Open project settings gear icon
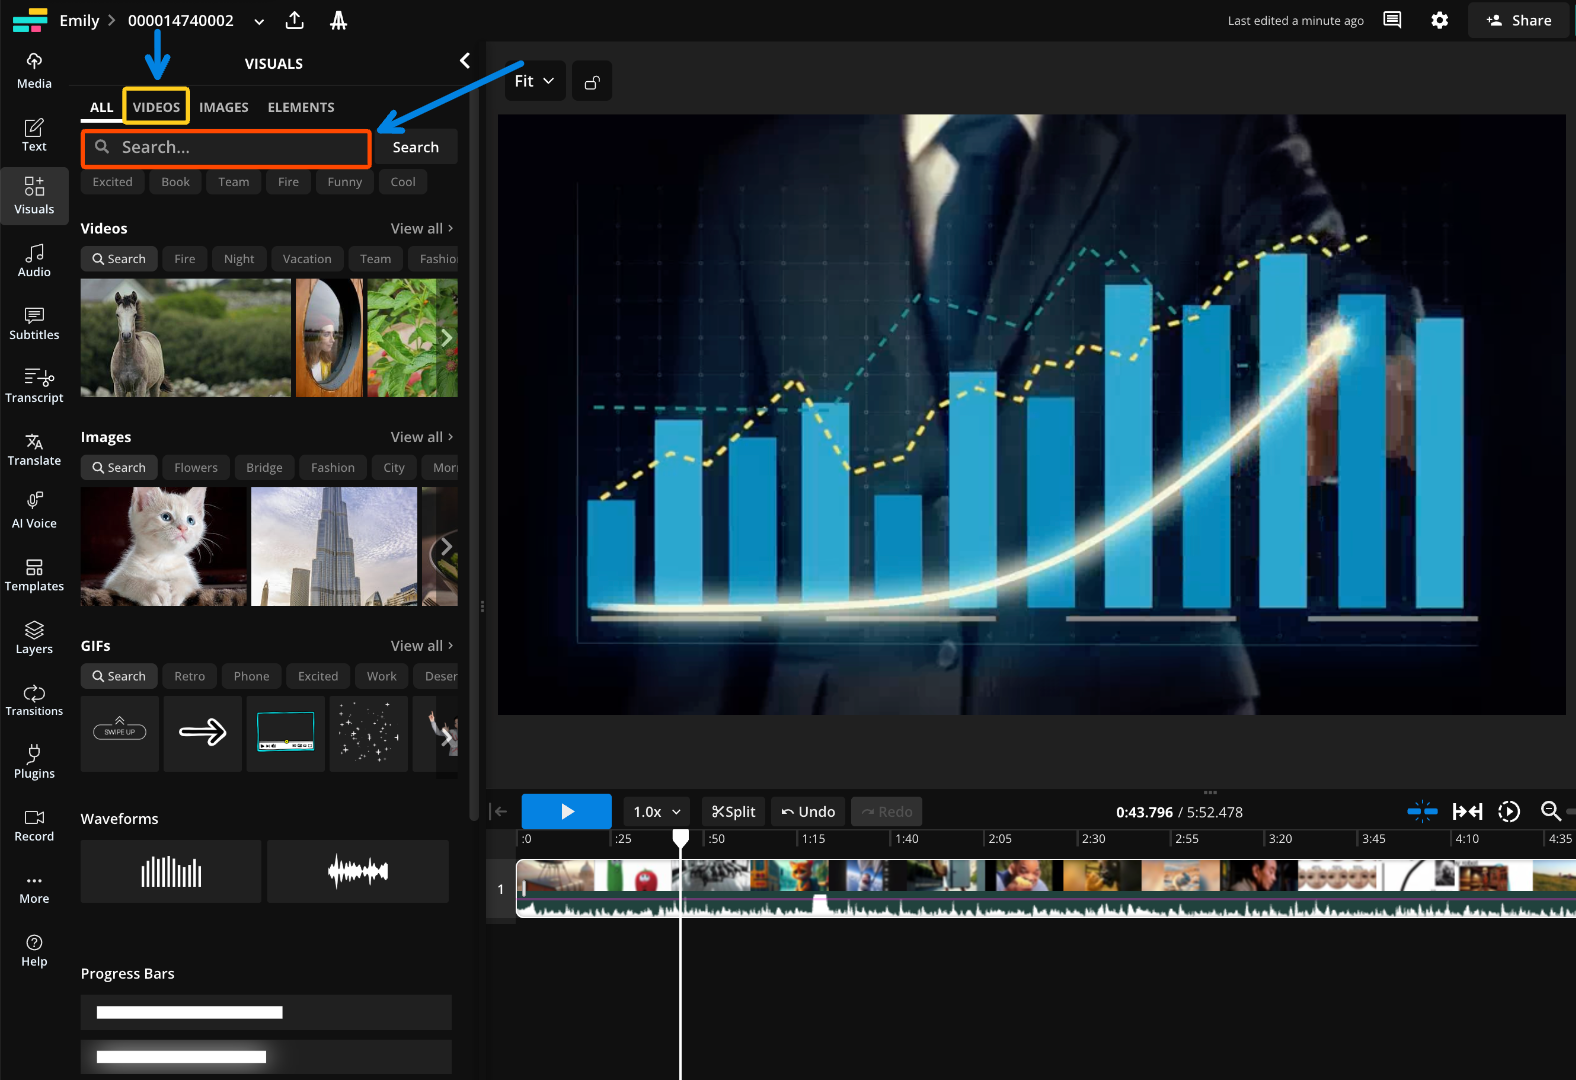 pyautogui.click(x=1439, y=20)
